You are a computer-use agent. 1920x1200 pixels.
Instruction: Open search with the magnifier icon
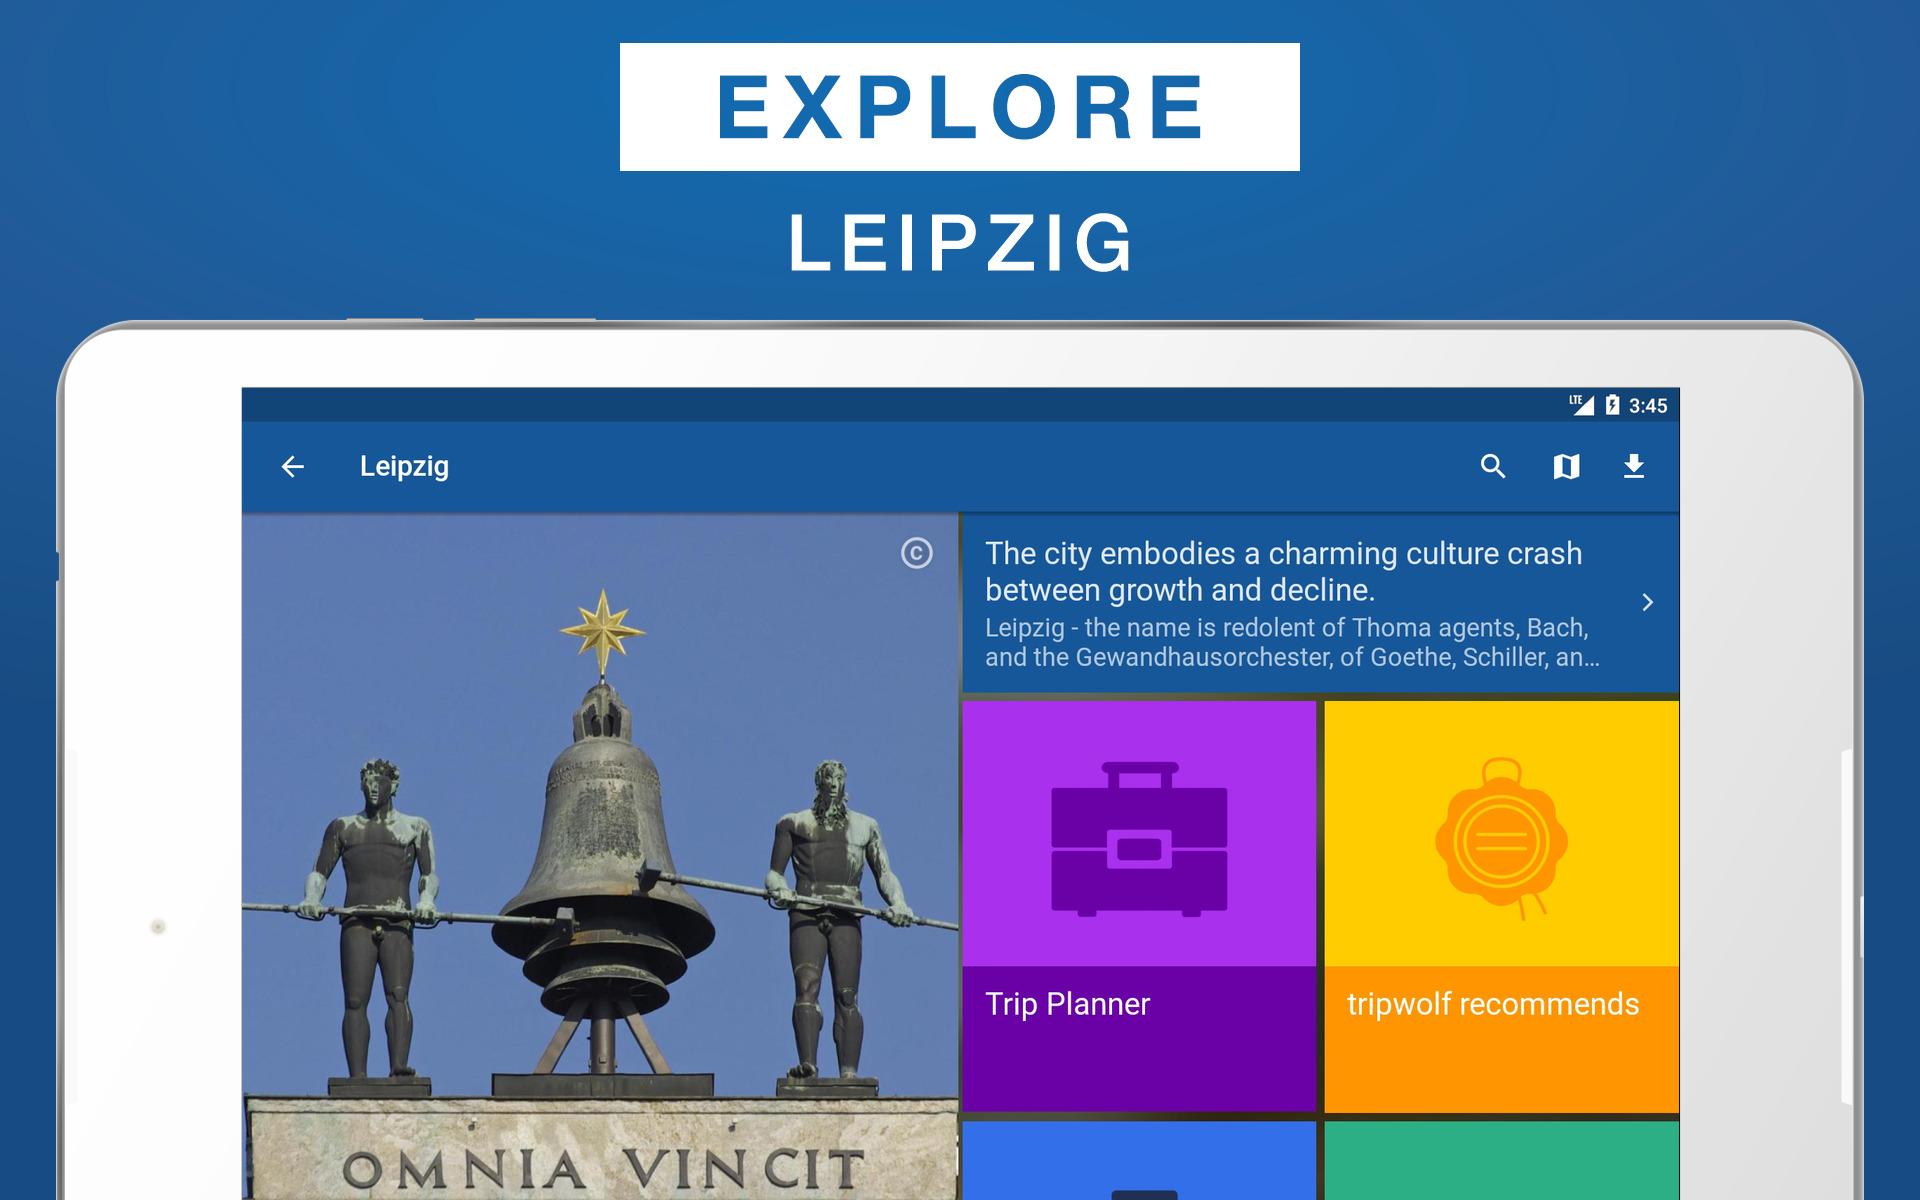pos(1493,466)
